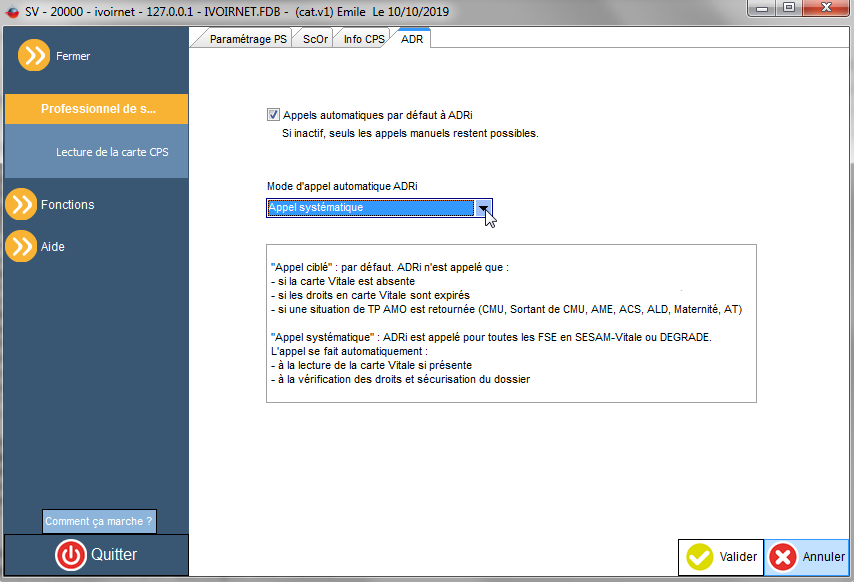The image size is (854, 582).
Task: Go to the Info CPS tab
Action: point(363,39)
